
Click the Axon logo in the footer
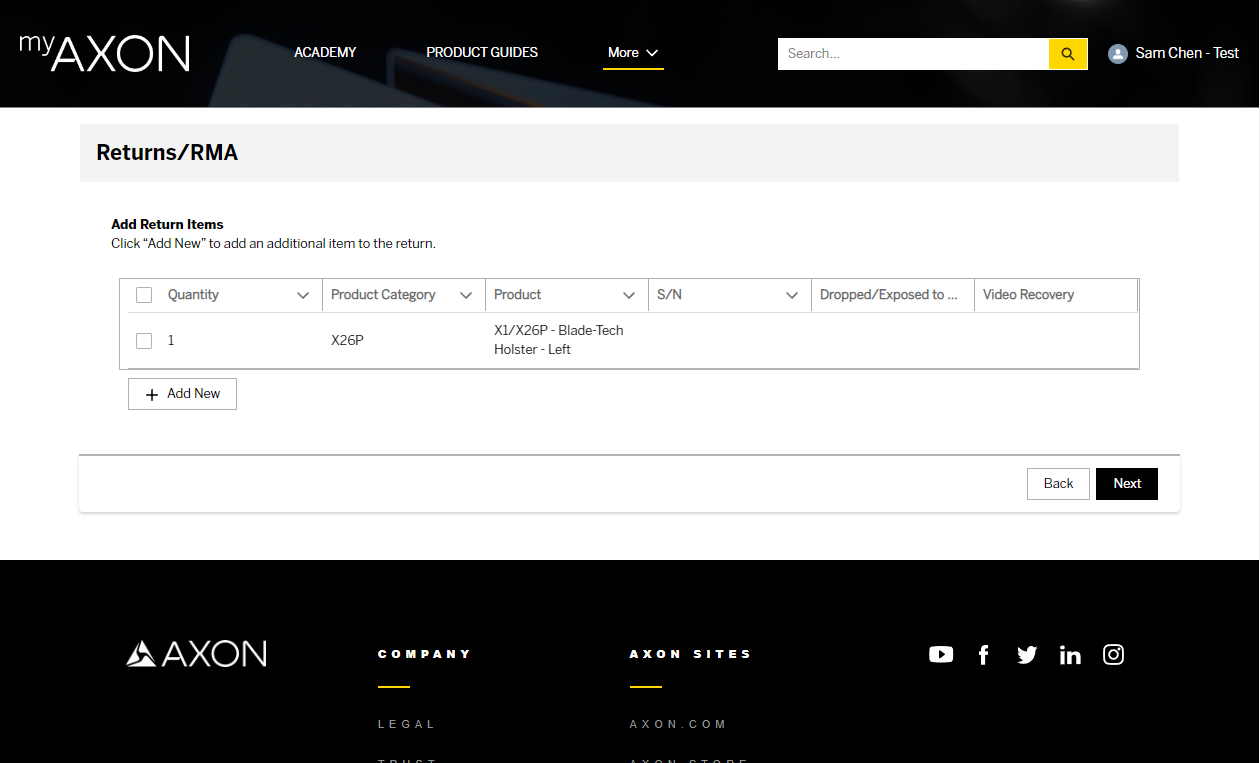pos(196,653)
